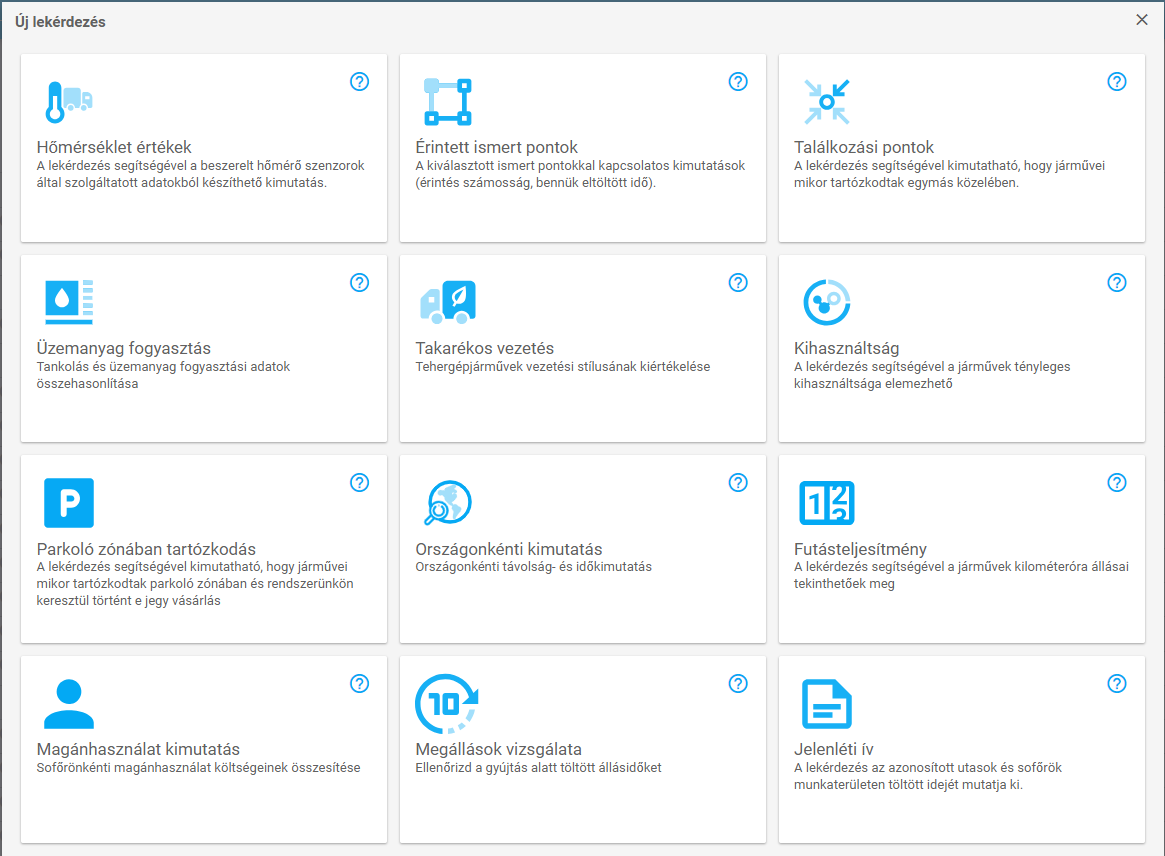Image resolution: width=1165 pixels, height=856 pixels.
Task: Select the Kihasználtság circular chart icon
Action: click(x=826, y=302)
